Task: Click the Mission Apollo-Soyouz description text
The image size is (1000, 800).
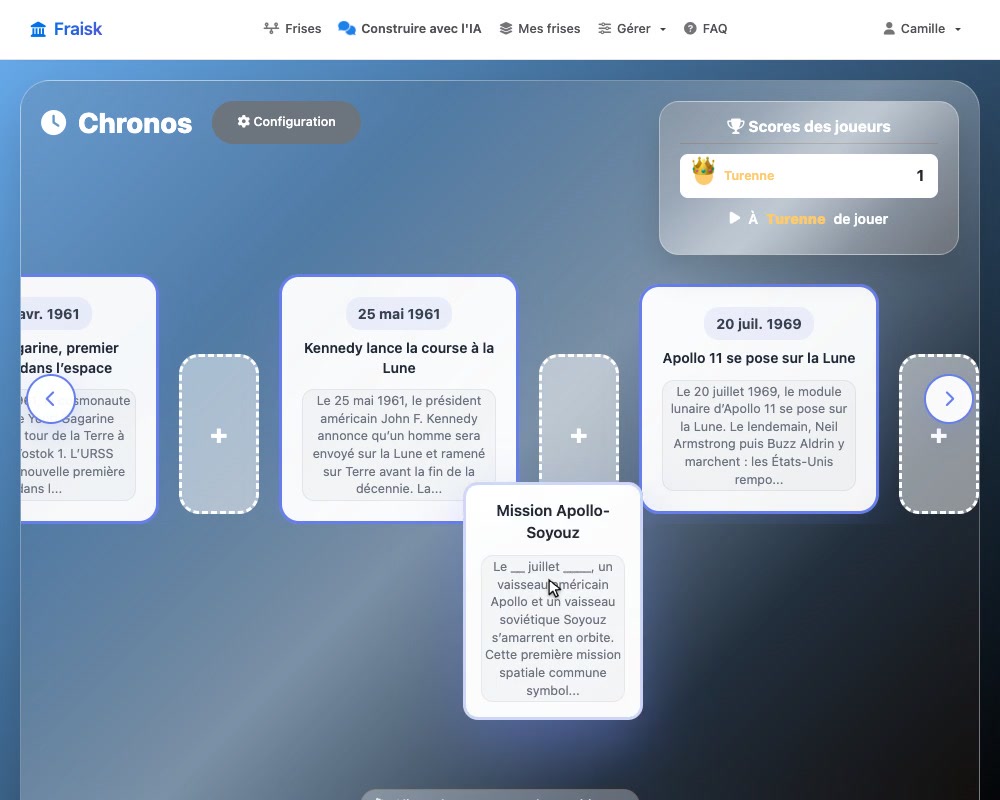Action: (553, 628)
